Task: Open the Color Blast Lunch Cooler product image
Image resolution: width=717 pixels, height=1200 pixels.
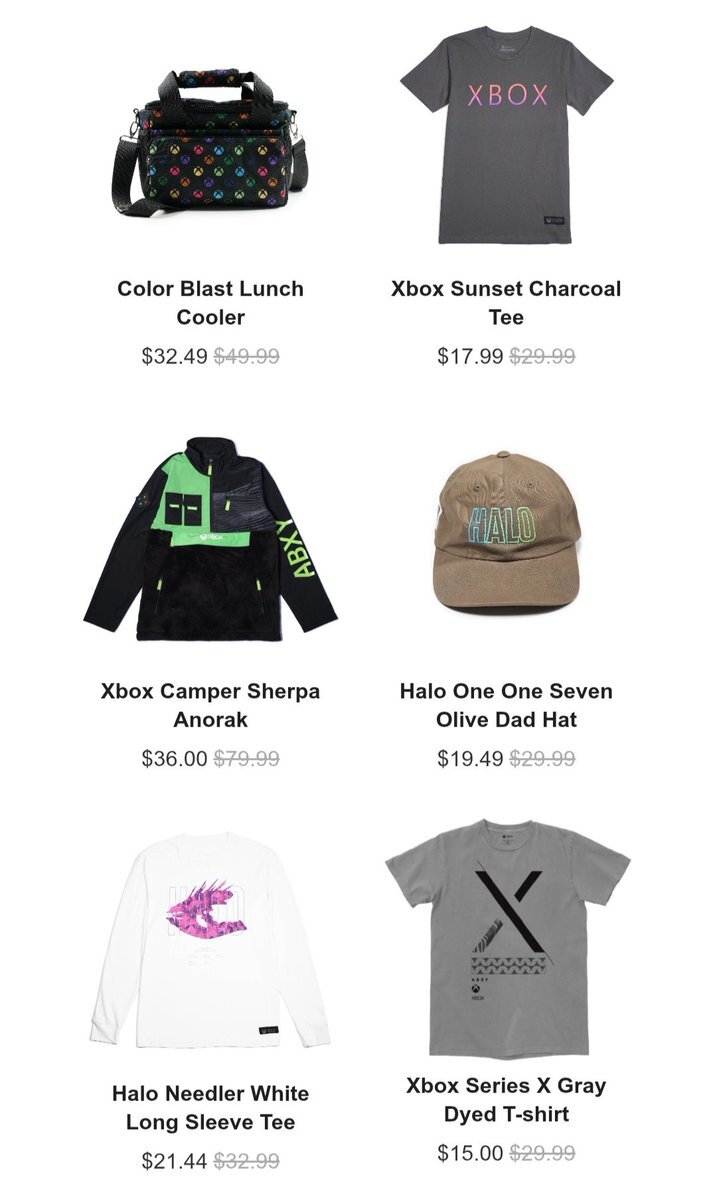Action: [210, 141]
